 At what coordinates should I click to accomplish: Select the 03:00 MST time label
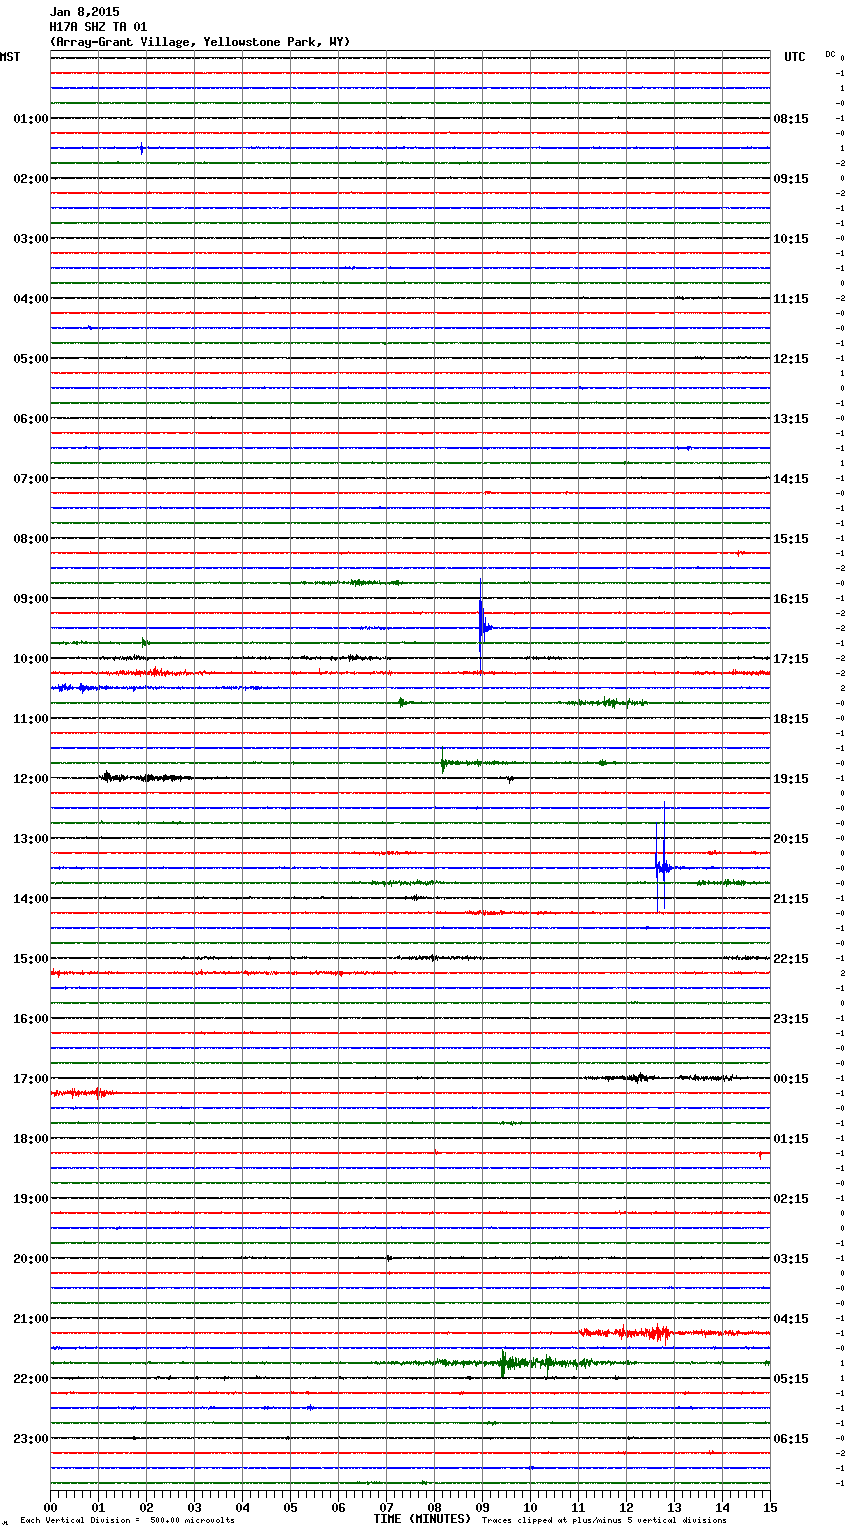[x=30, y=239]
